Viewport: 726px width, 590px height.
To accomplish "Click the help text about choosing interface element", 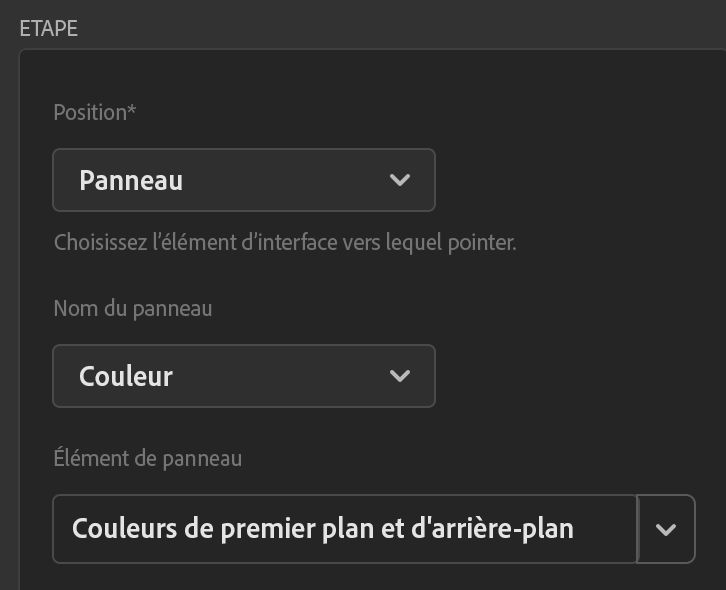I will tap(284, 242).
